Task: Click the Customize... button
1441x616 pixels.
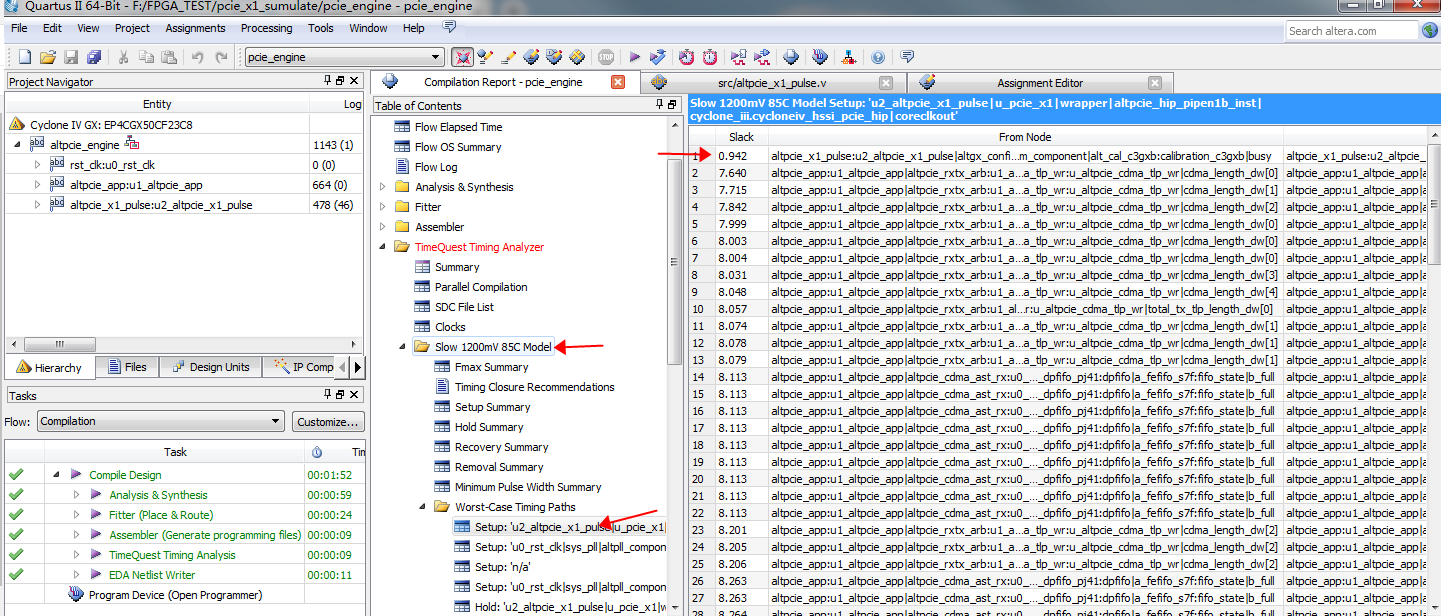Action: coord(328,422)
